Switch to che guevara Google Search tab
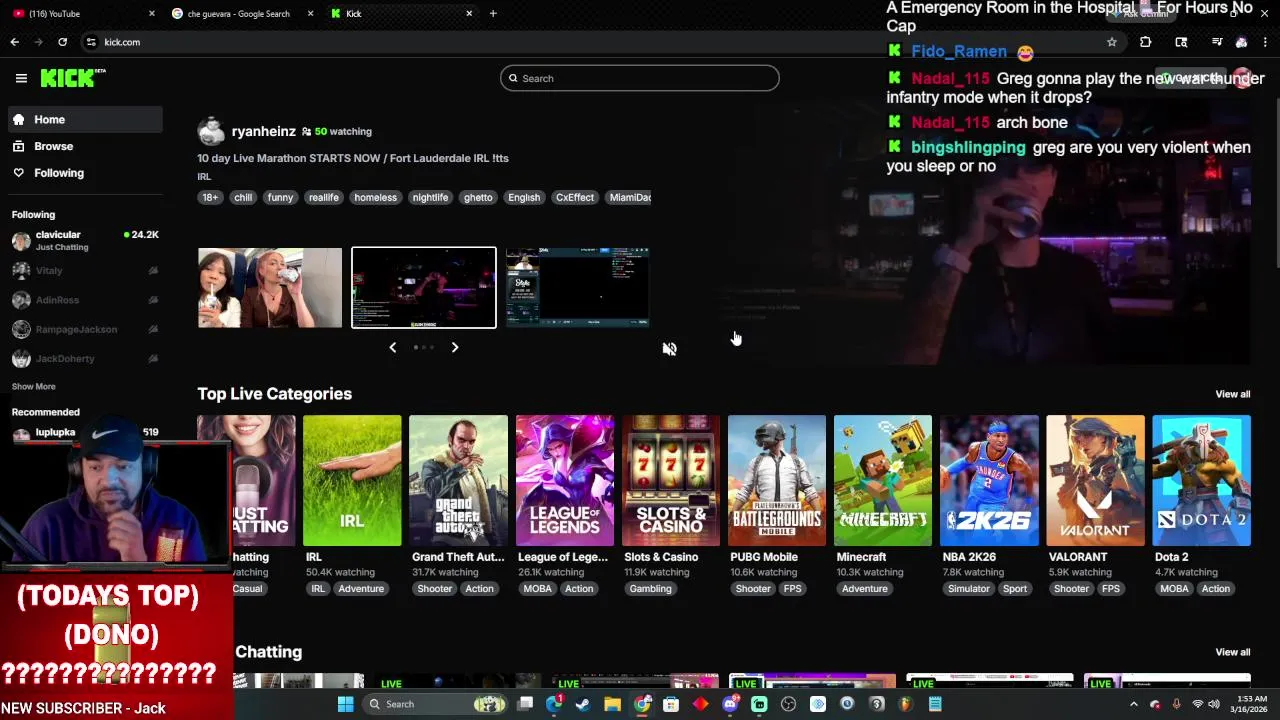Screen dimensions: 1280x720 point(240,13)
